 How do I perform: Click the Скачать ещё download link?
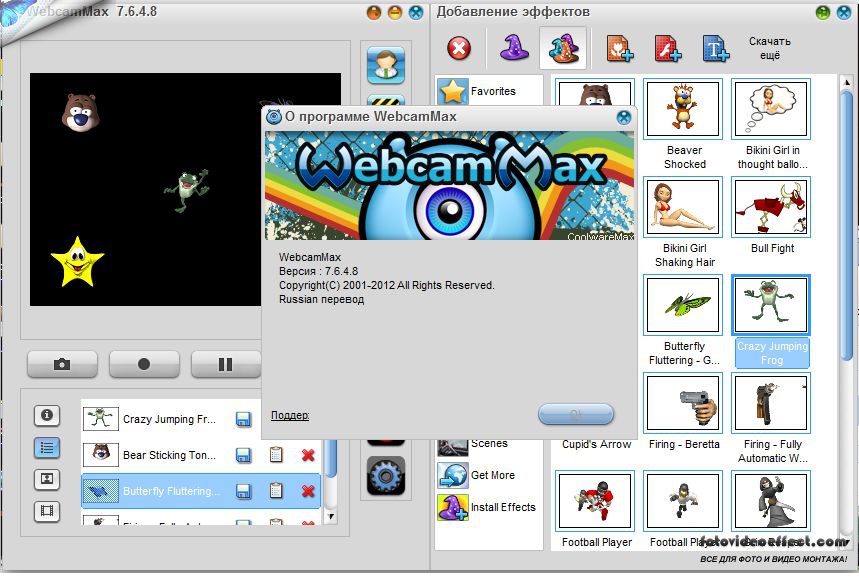(770, 48)
